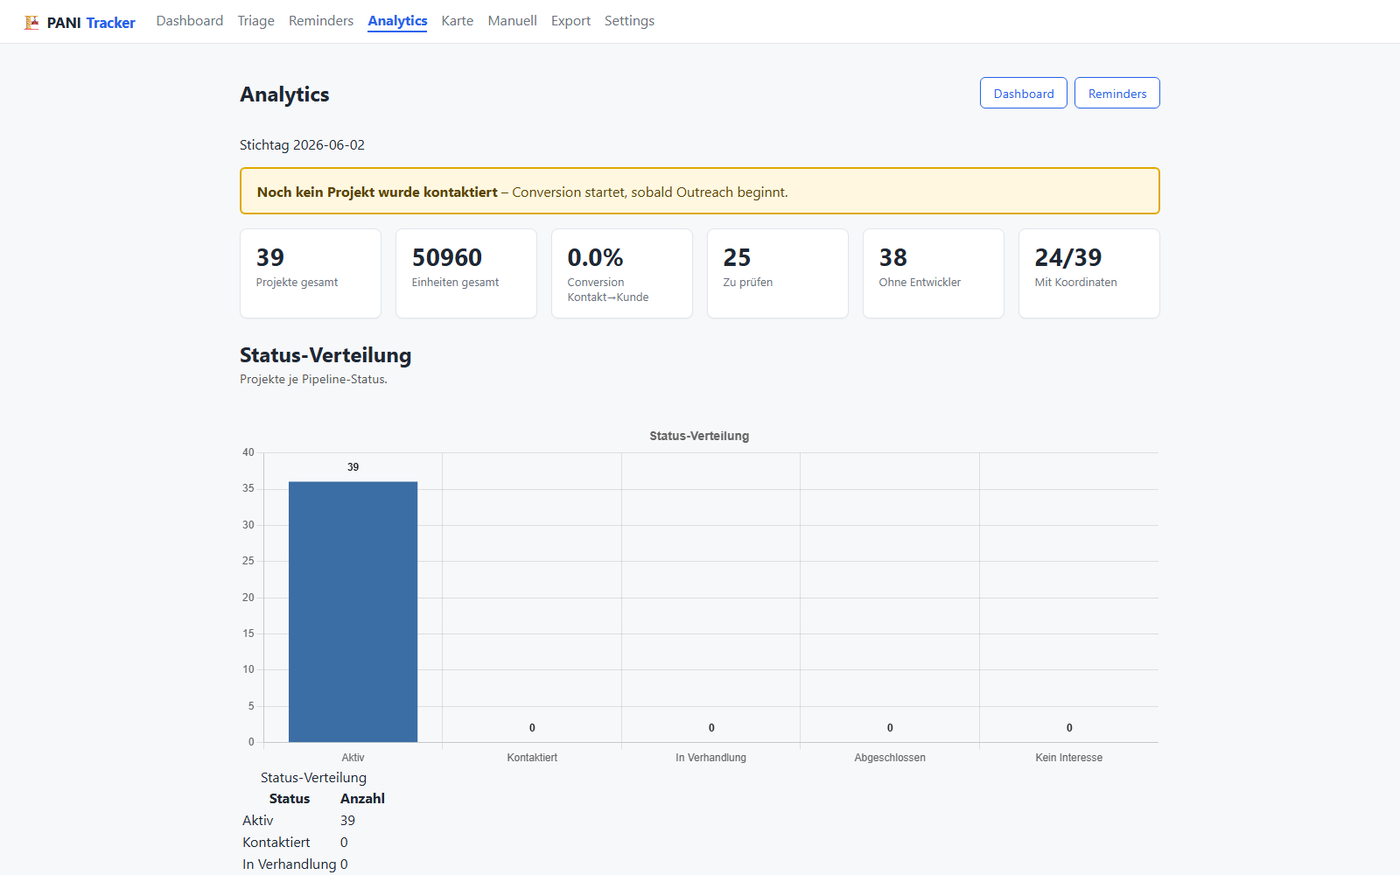Open Reminders in the top navigation
Image resolution: width=1400 pixels, height=875 pixels.
(x=321, y=21)
